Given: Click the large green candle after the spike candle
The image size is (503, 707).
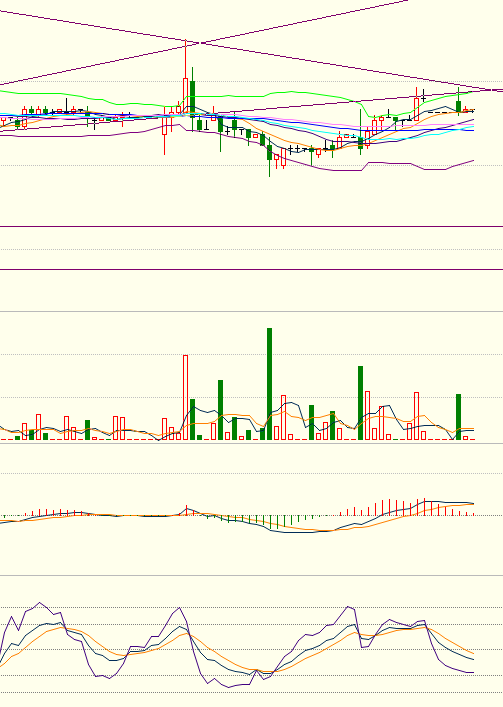Looking at the screenshot, I should [x=192, y=99].
